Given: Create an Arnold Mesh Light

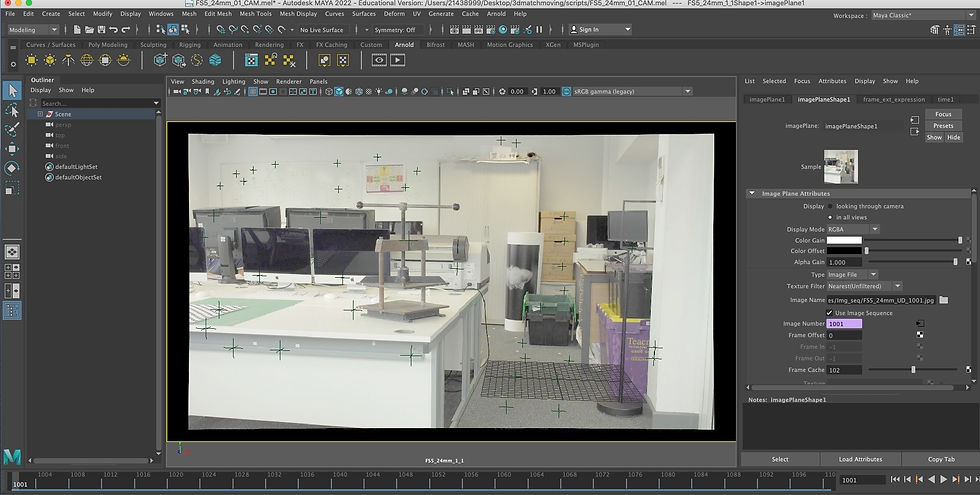Looking at the screenshot, I should click(50, 60).
